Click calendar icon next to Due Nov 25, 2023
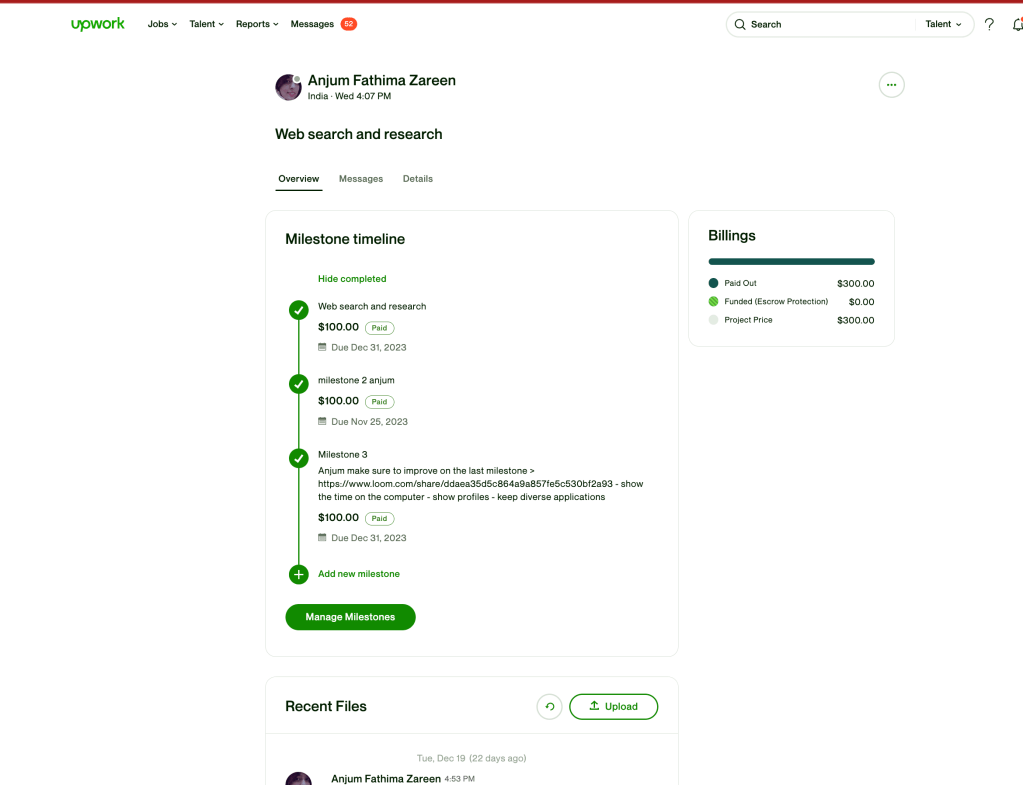The height and width of the screenshot is (785, 1023). pos(322,422)
